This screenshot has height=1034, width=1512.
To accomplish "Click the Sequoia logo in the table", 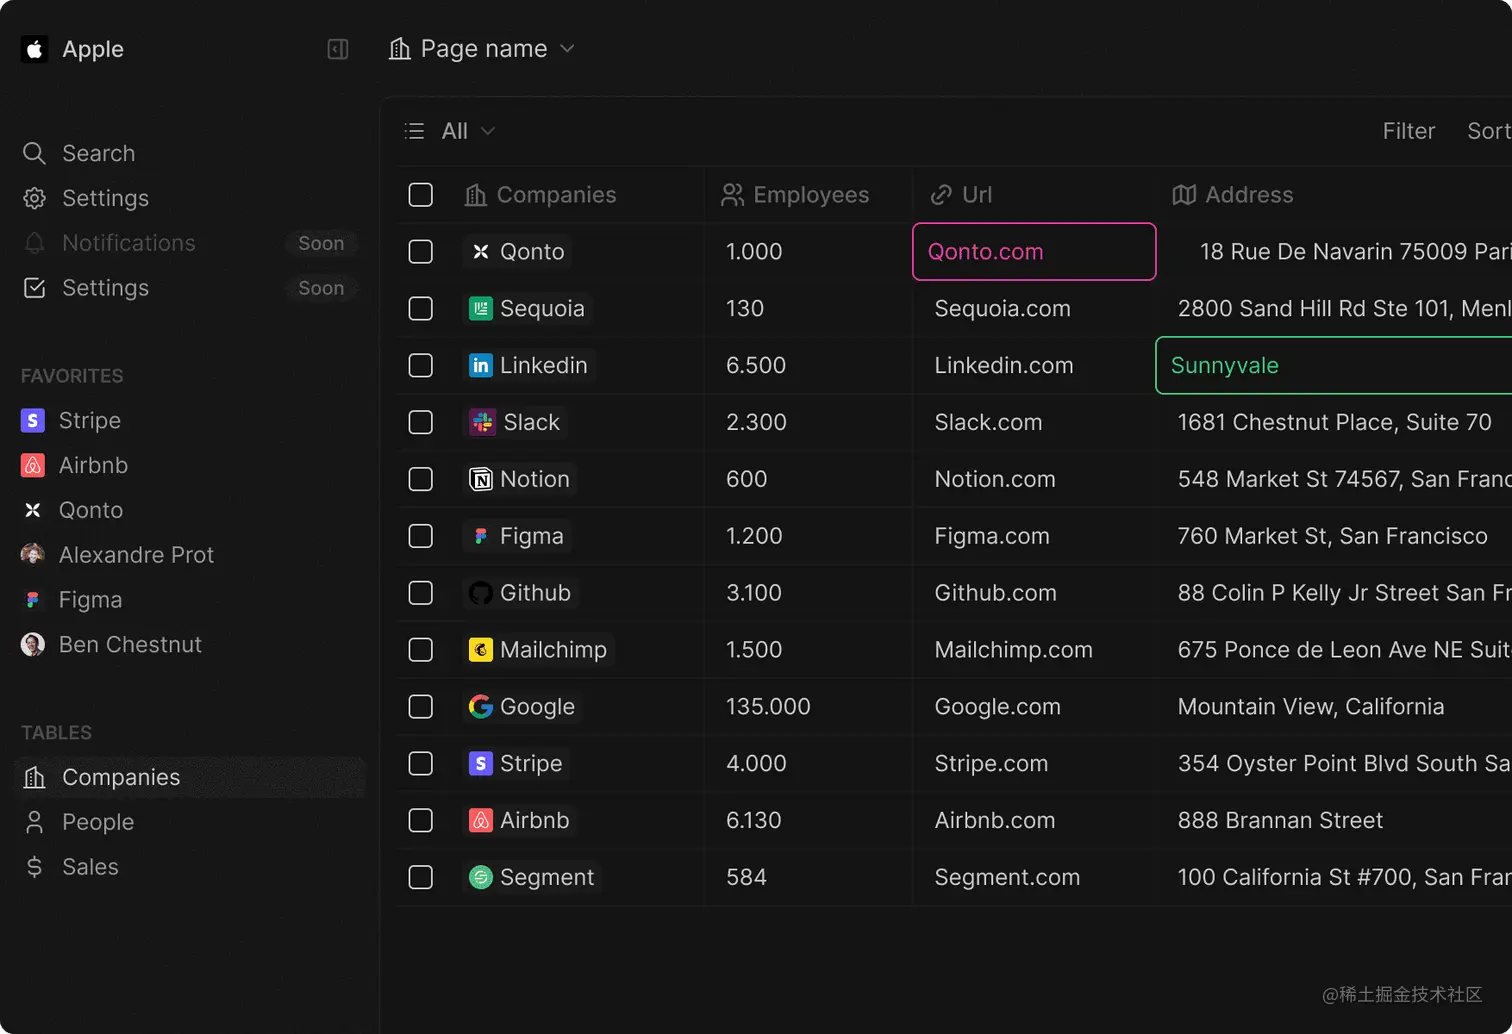I will 481,309.
